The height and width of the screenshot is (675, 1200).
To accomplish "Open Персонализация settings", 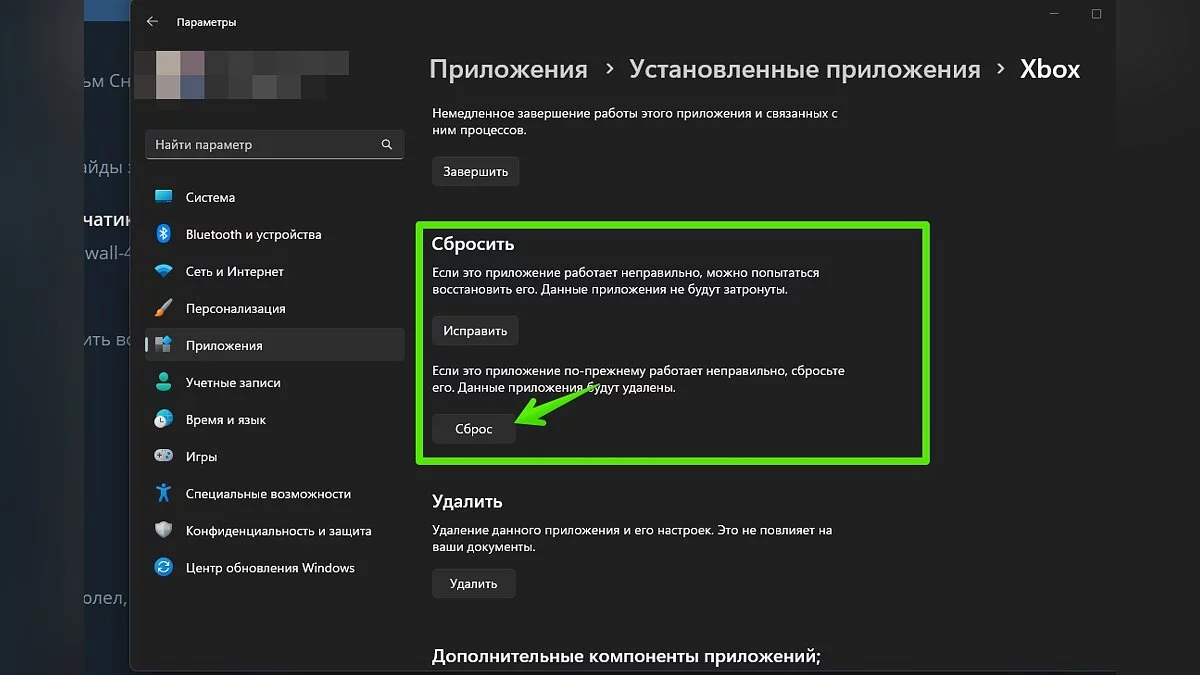I will [x=275, y=308].
